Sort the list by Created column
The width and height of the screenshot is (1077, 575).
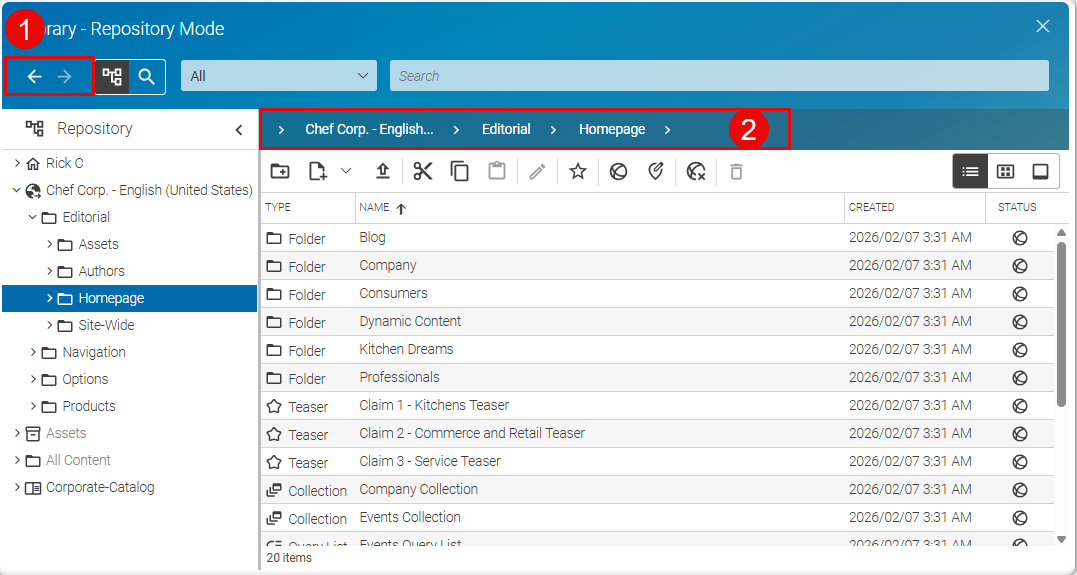871,208
